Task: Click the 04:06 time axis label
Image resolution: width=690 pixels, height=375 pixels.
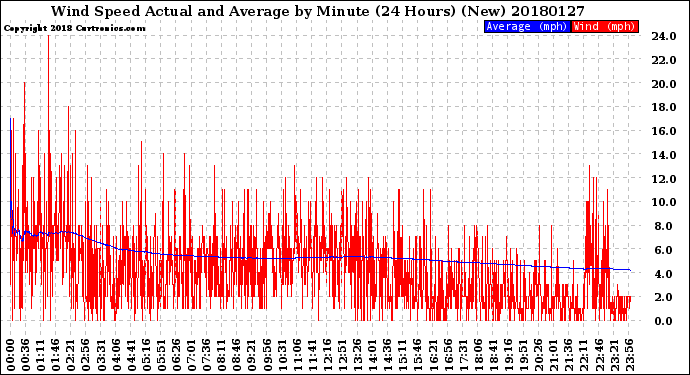Action: coord(116,355)
